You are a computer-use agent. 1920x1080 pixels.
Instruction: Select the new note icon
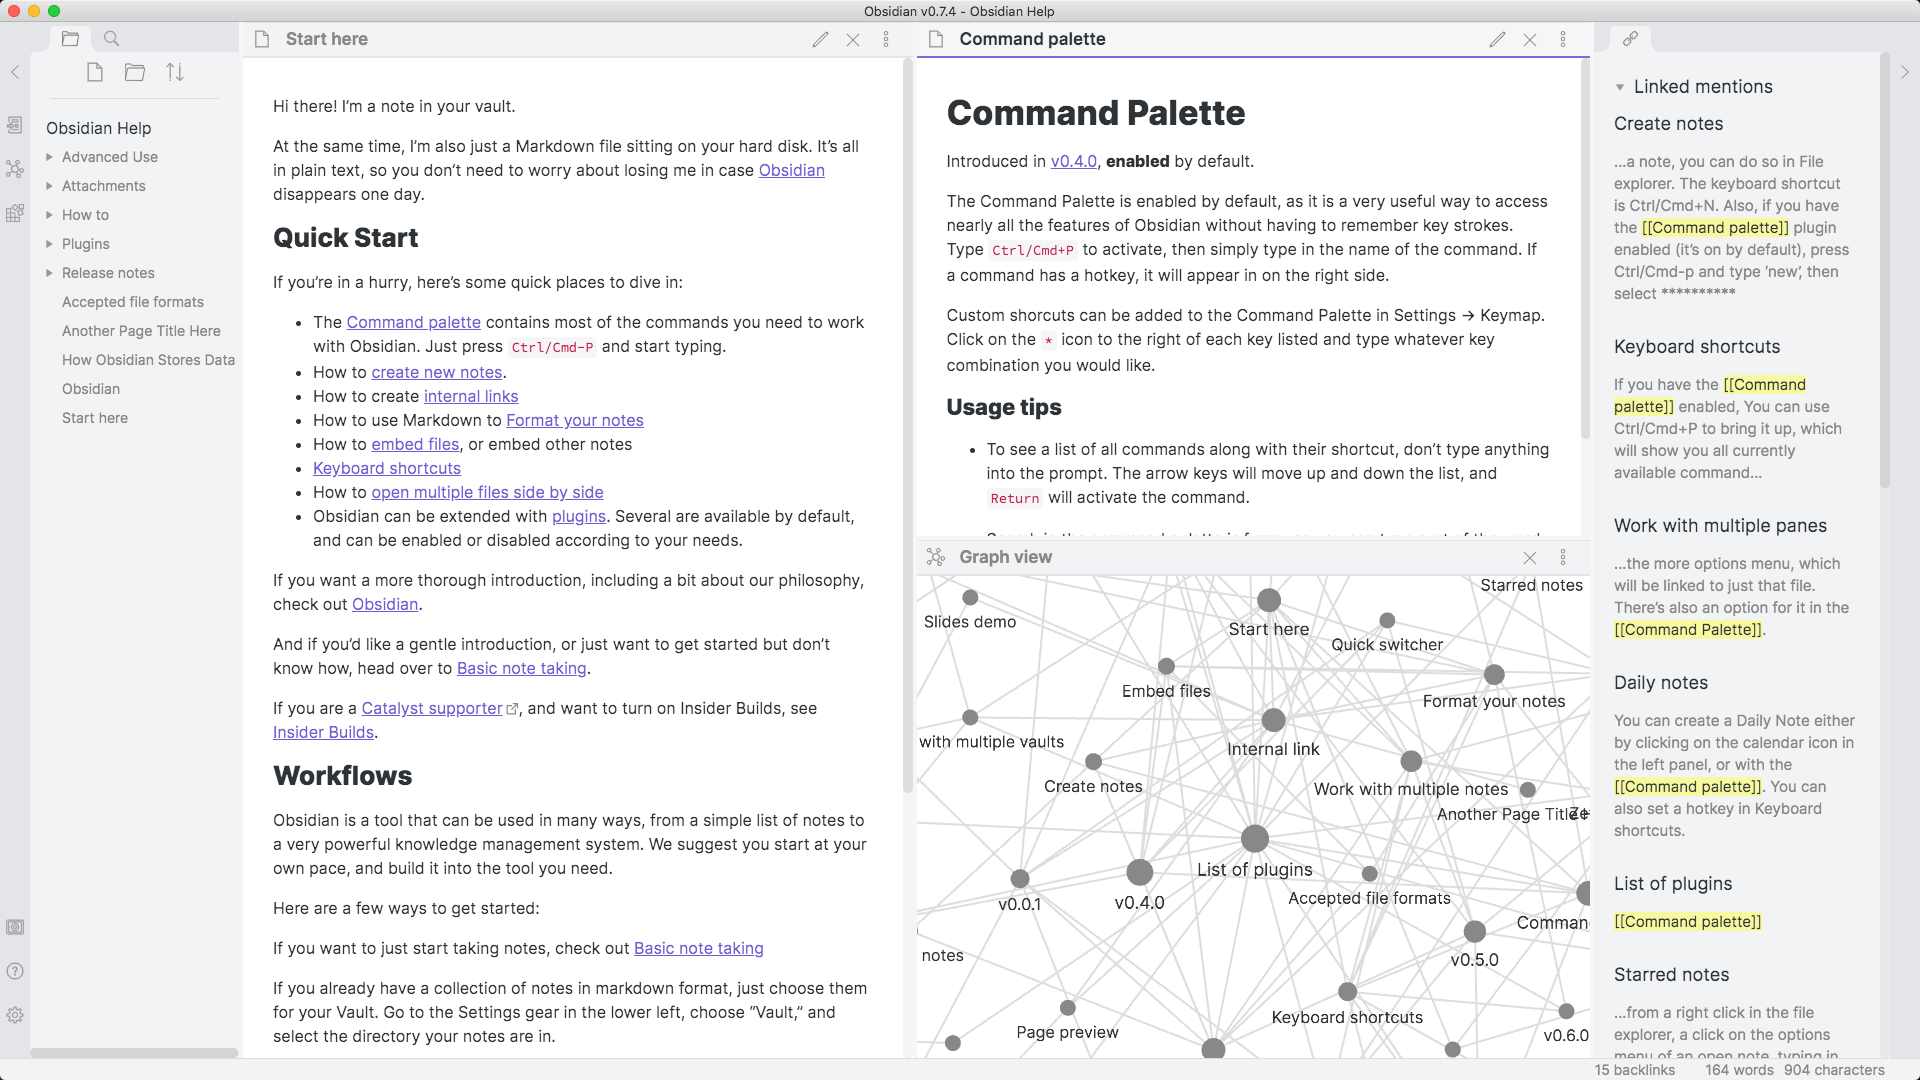pyautogui.click(x=94, y=73)
